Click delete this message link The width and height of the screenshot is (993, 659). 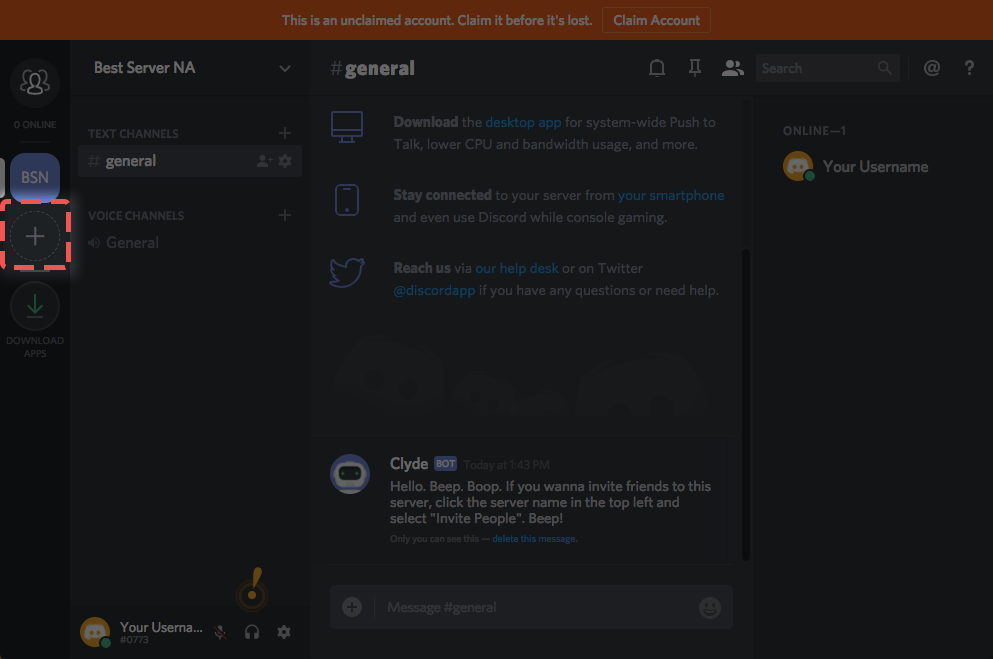click(x=534, y=539)
